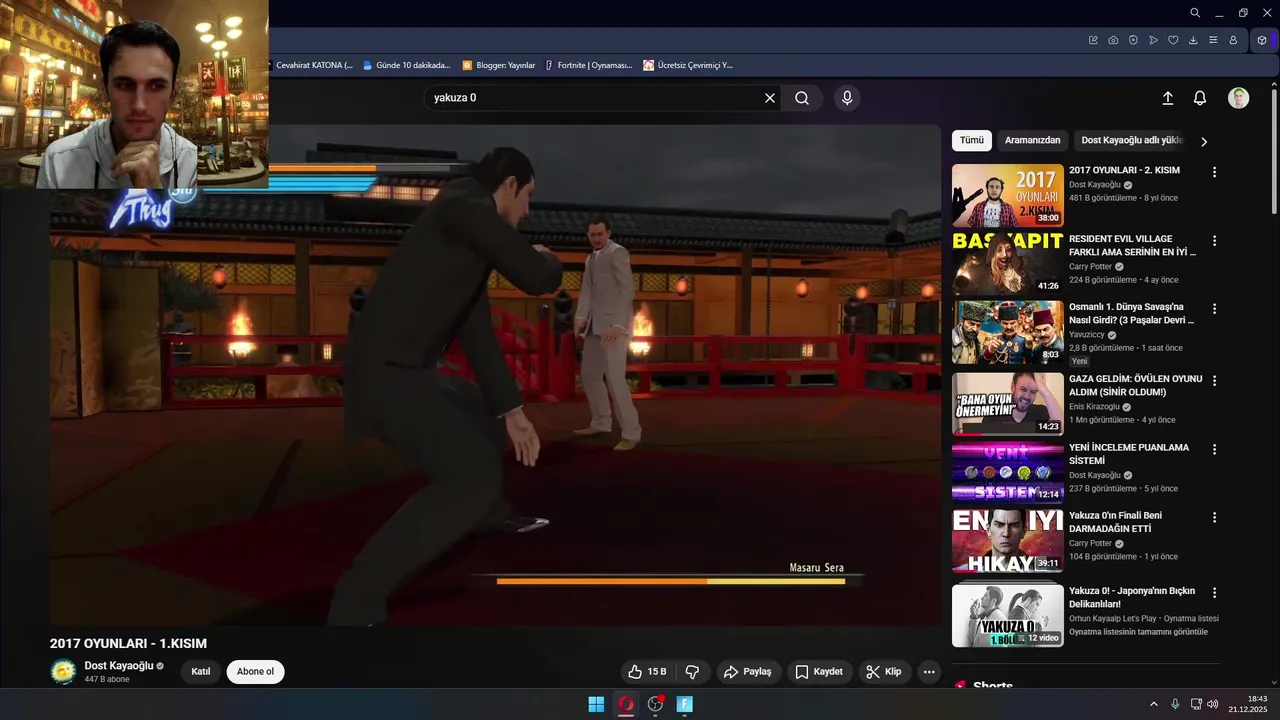Create a clip with Klip button
This screenshot has height=720, width=1280.
[884, 672]
